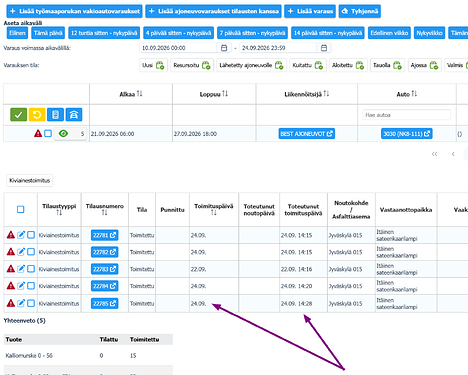Sort by the Loppuu column arrows
The image size is (468, 375).
coord(225,94)
